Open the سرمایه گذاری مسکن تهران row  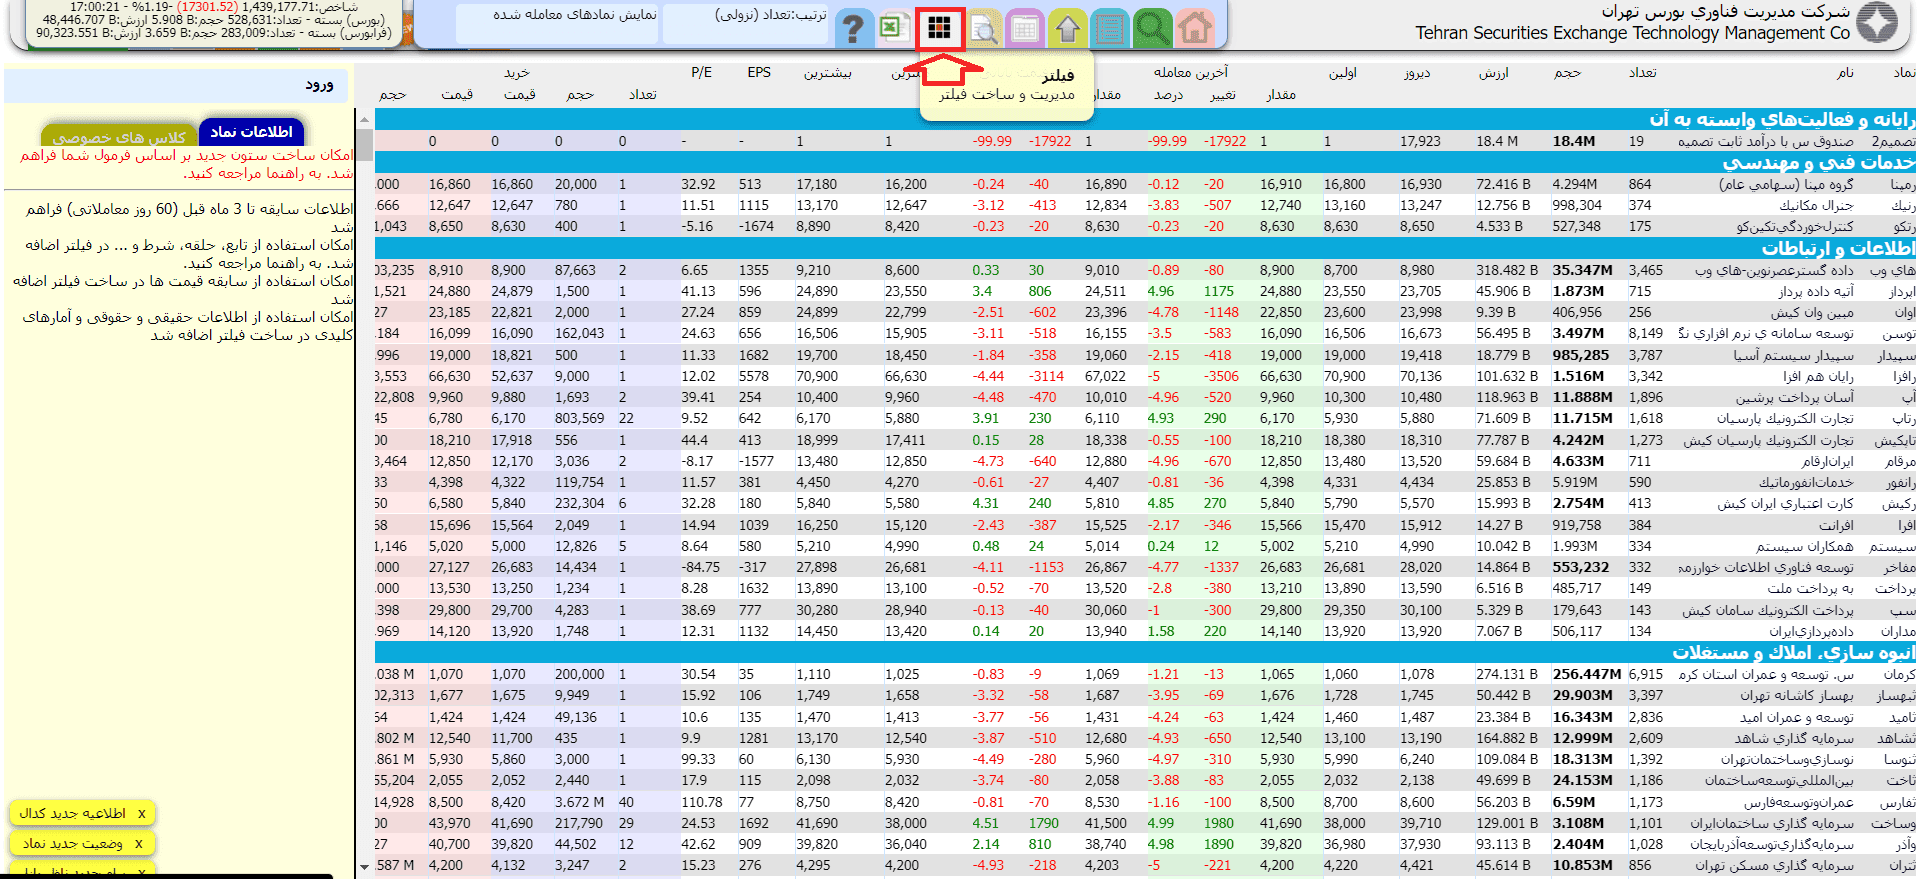[1145, 865]
